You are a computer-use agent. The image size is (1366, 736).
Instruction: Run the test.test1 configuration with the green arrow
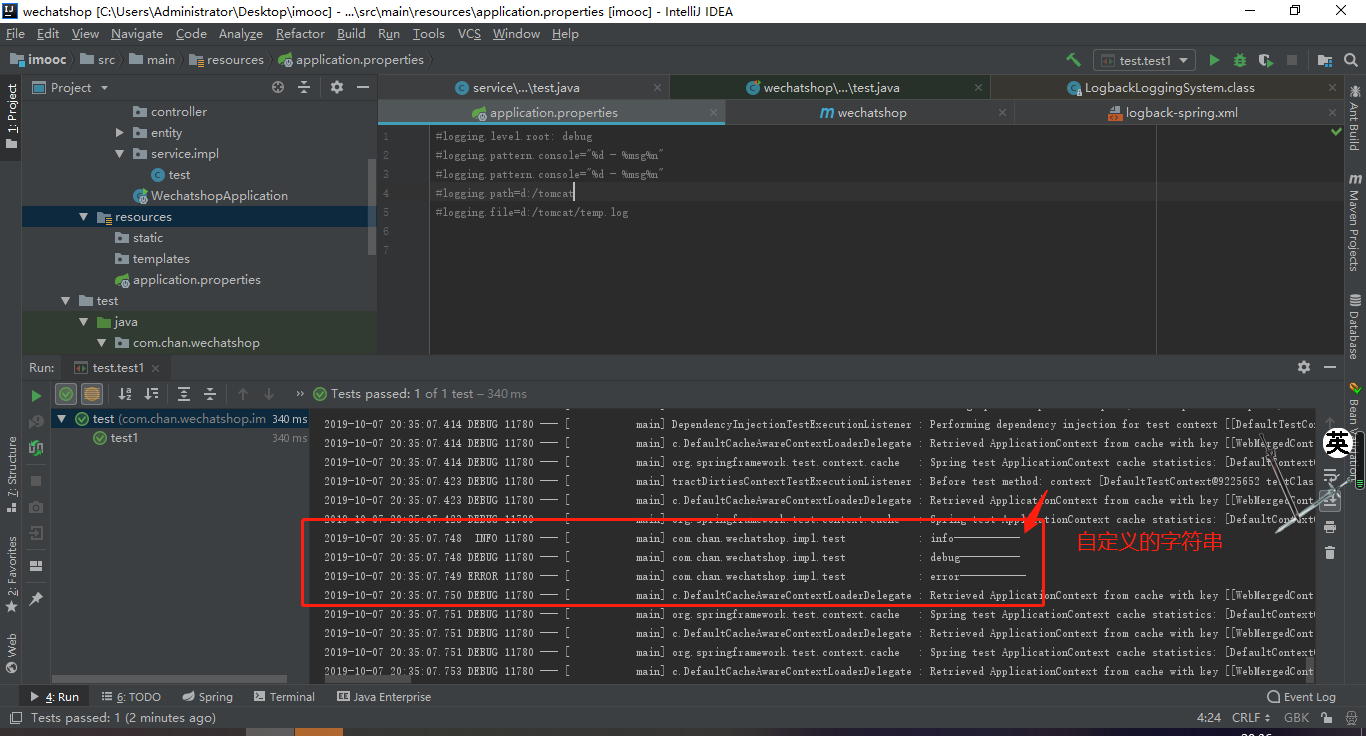1213,60
